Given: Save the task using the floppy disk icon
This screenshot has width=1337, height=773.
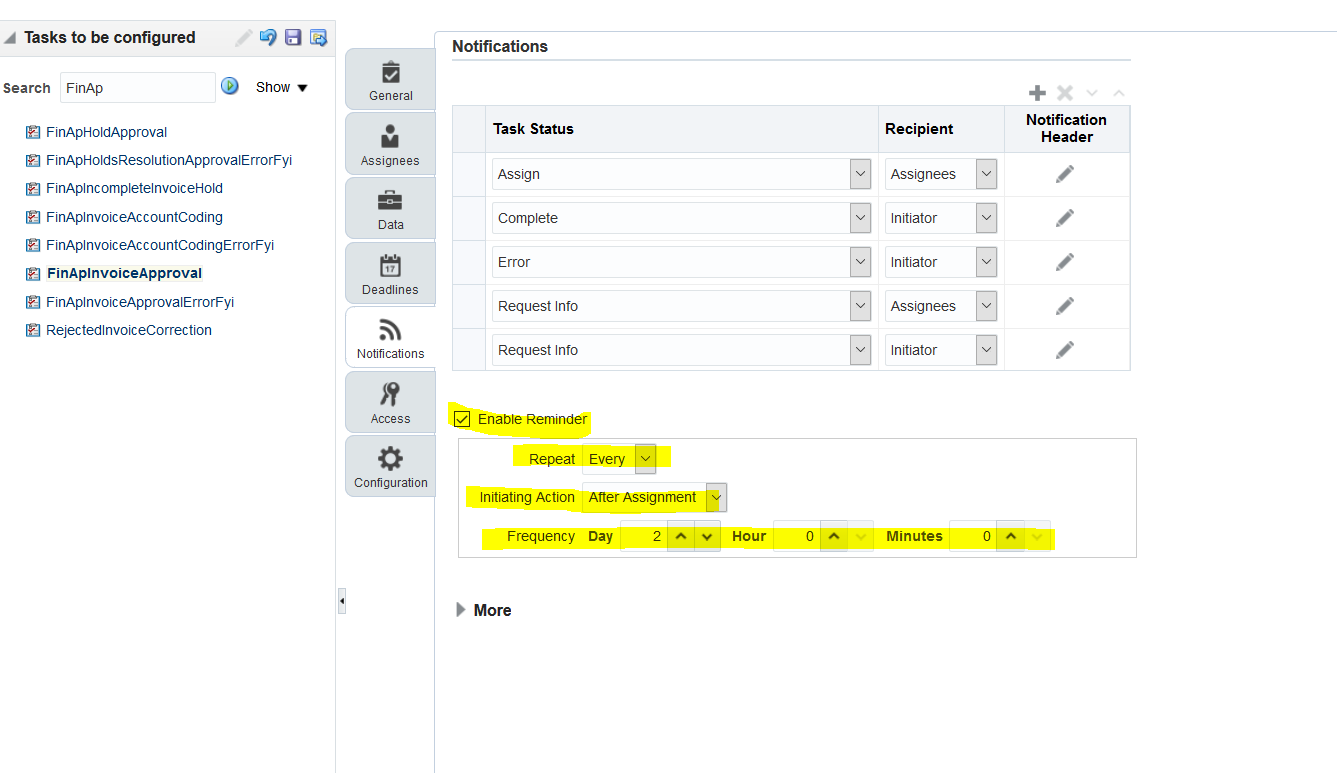Looking at the screenshot, I should tap(293, 38).
